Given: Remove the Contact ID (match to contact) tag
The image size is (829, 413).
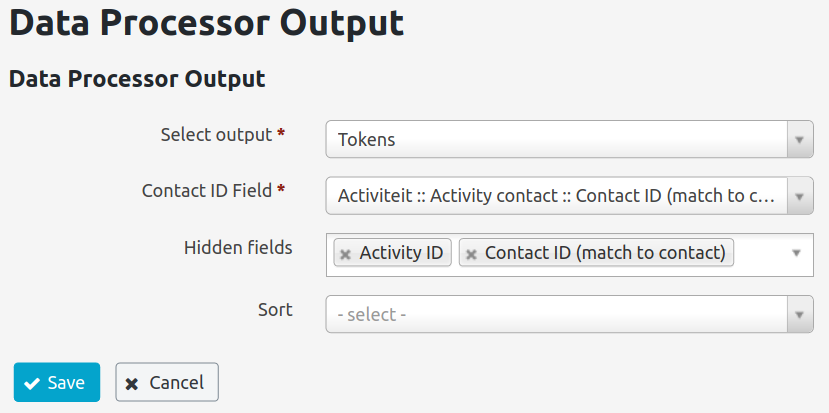Looking at the screenshot, I should 471,254.
